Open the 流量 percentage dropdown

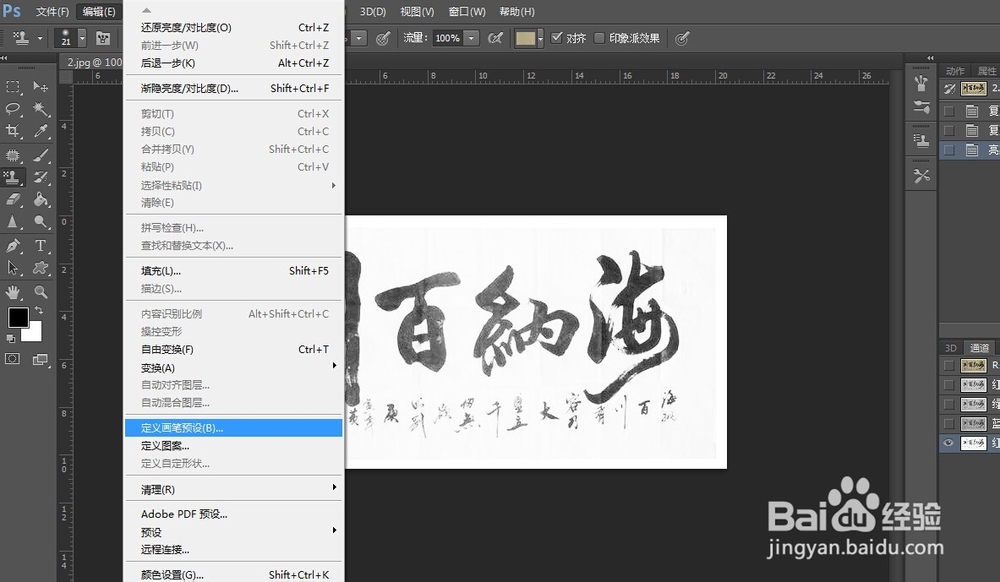[470, 38]
